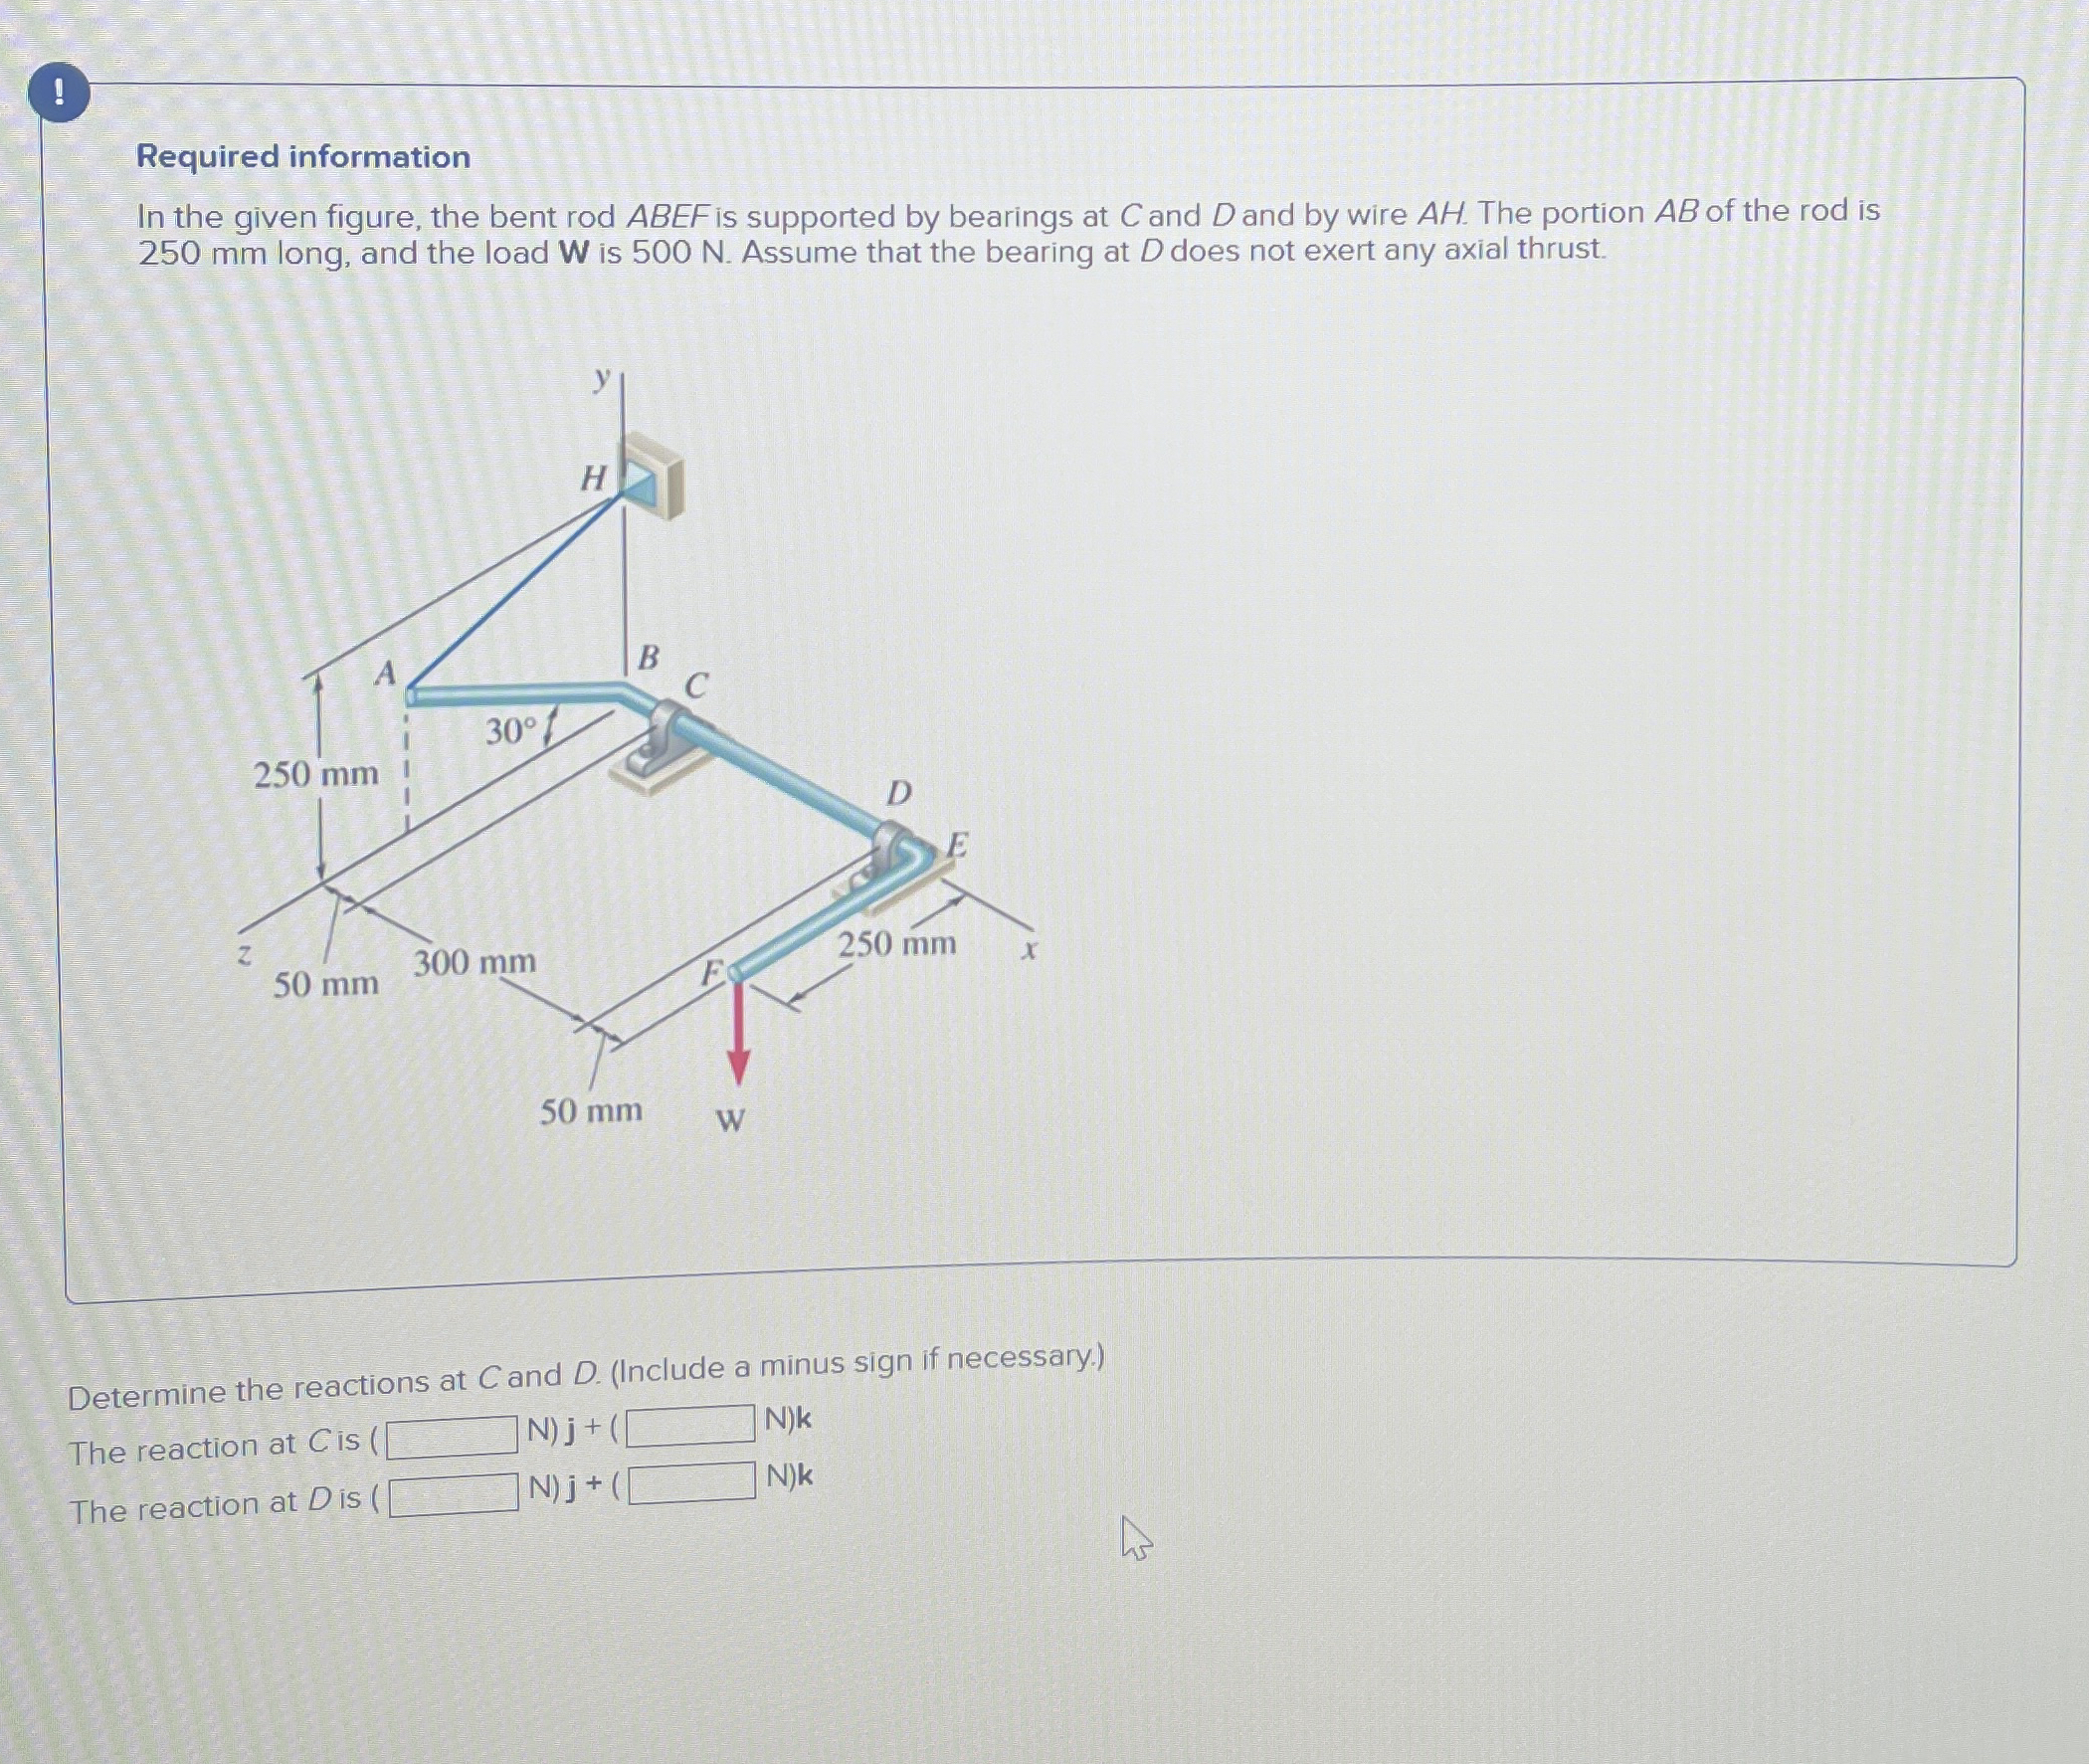2089x1764 pixels.
Task: Click the blue exclamation mark alert icon
Action: 59,95
